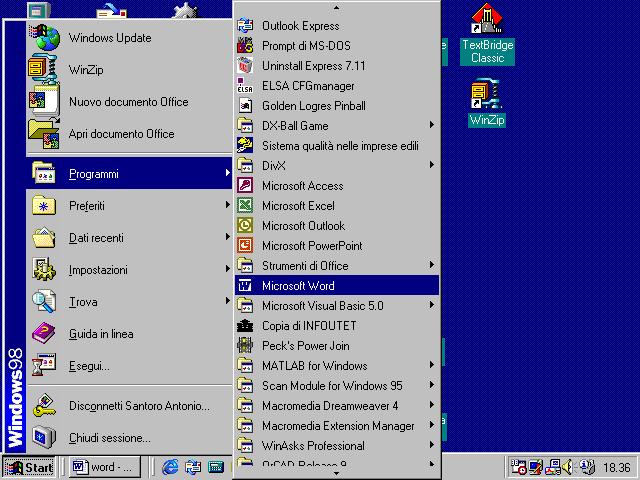Switch to the word taskbar button
Viewport: 640px width, 480px height.
[104, 467]
